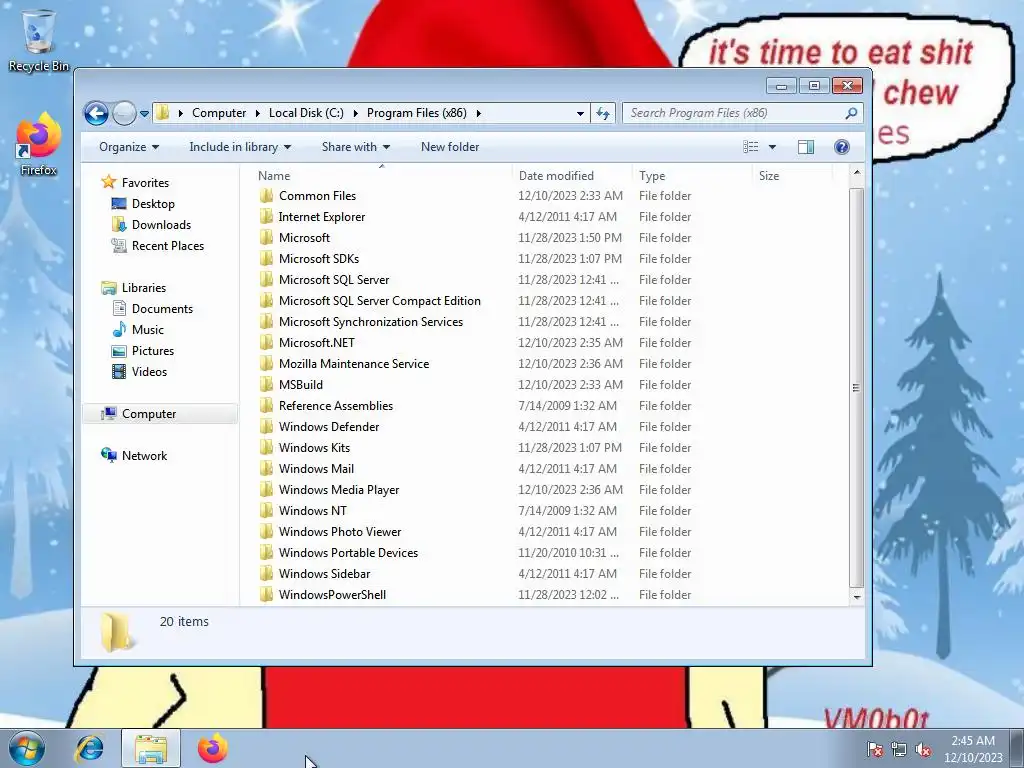Select the 'Windows Sidebar' name
Screen dimensions: 1024x768
click(324, 574)
